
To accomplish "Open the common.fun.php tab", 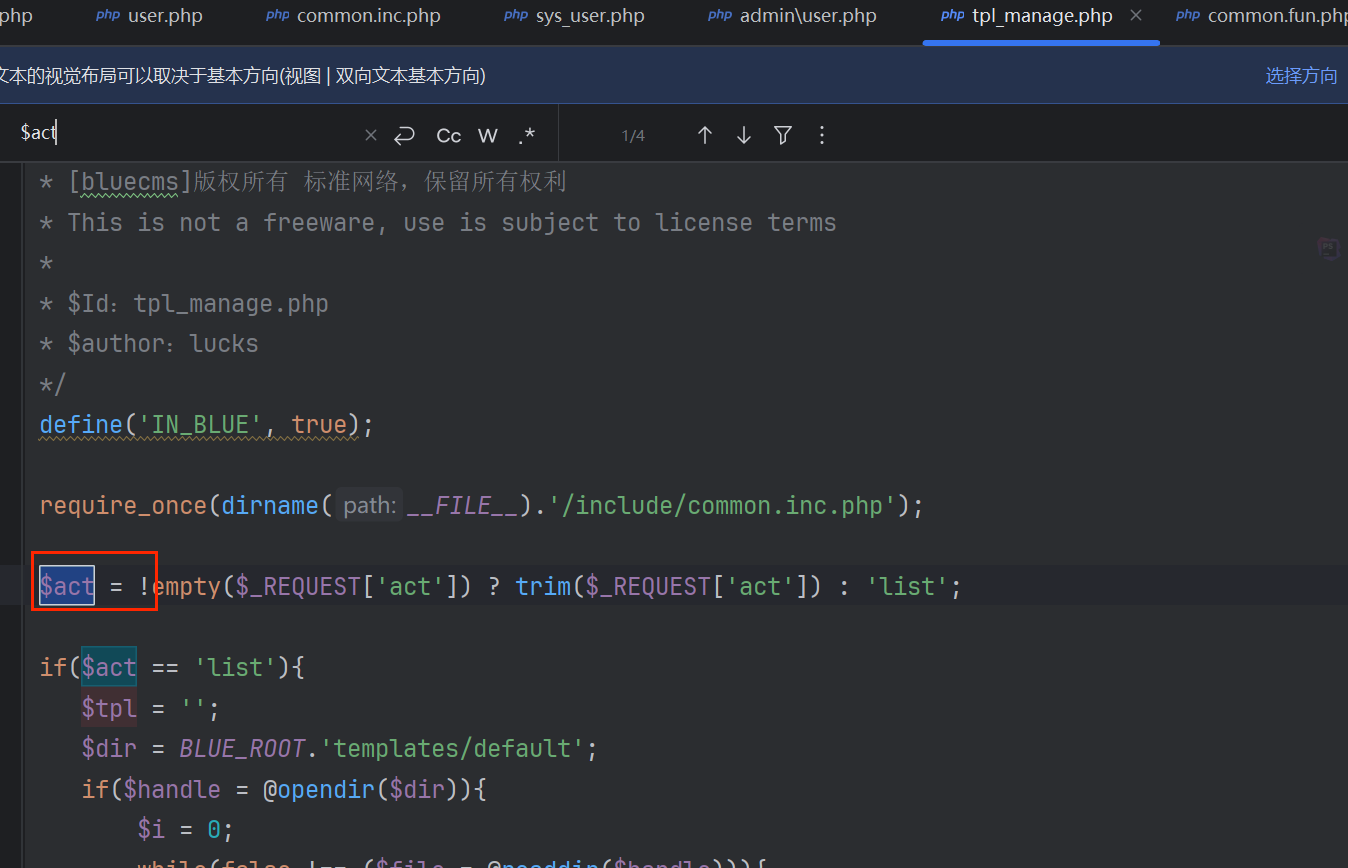I will pyautogui.click(x=1276, y=16).
